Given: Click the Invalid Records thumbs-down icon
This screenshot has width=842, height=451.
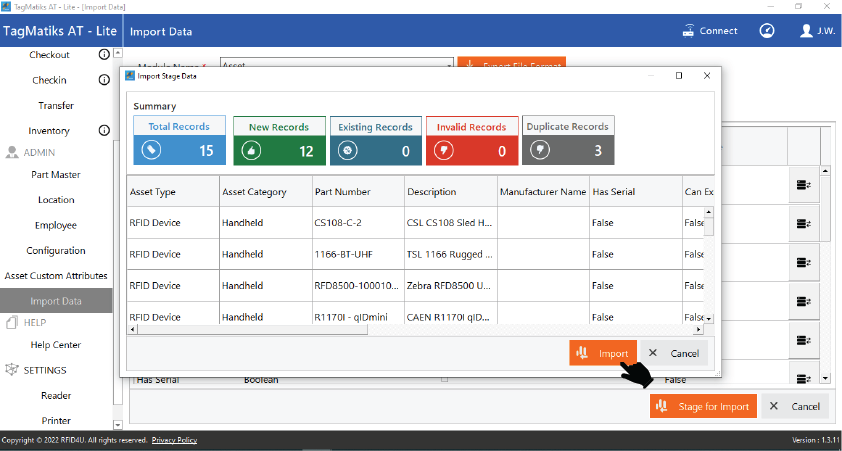Looking at the screenshot, I should click(x=444, y=150).
